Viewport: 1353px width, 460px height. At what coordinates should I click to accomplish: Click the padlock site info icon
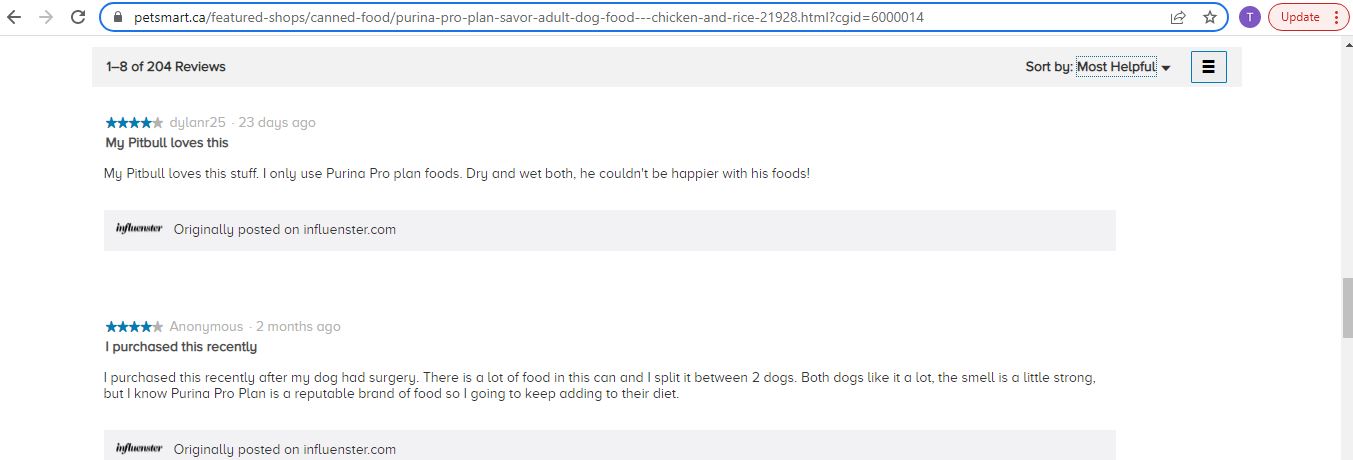pyautogui.click(x=119, y=17)
